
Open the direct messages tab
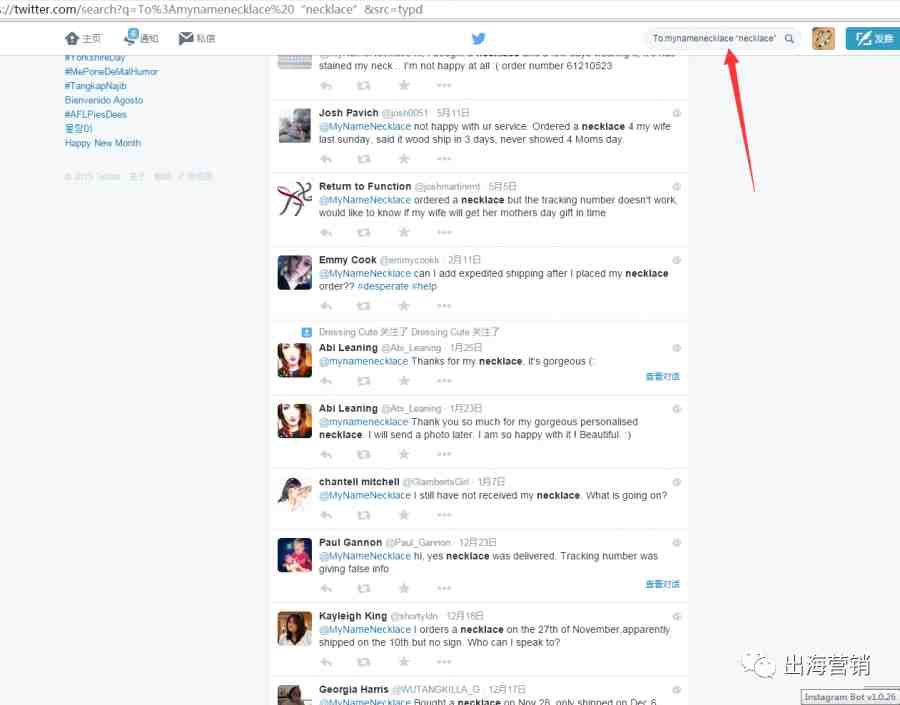pos(197,38)
